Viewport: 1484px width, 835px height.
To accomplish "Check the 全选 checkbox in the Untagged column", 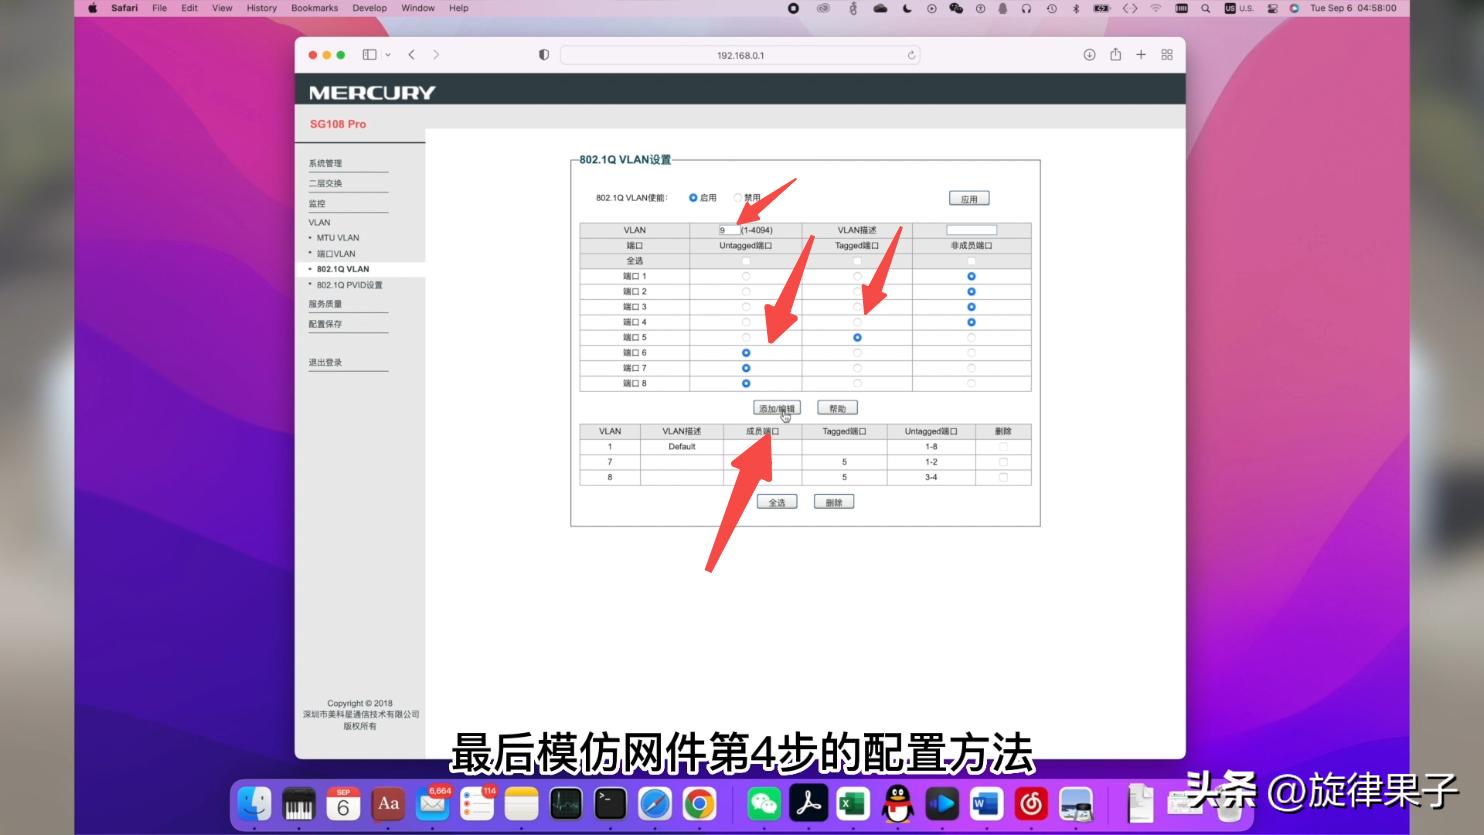I will point(745,259).
